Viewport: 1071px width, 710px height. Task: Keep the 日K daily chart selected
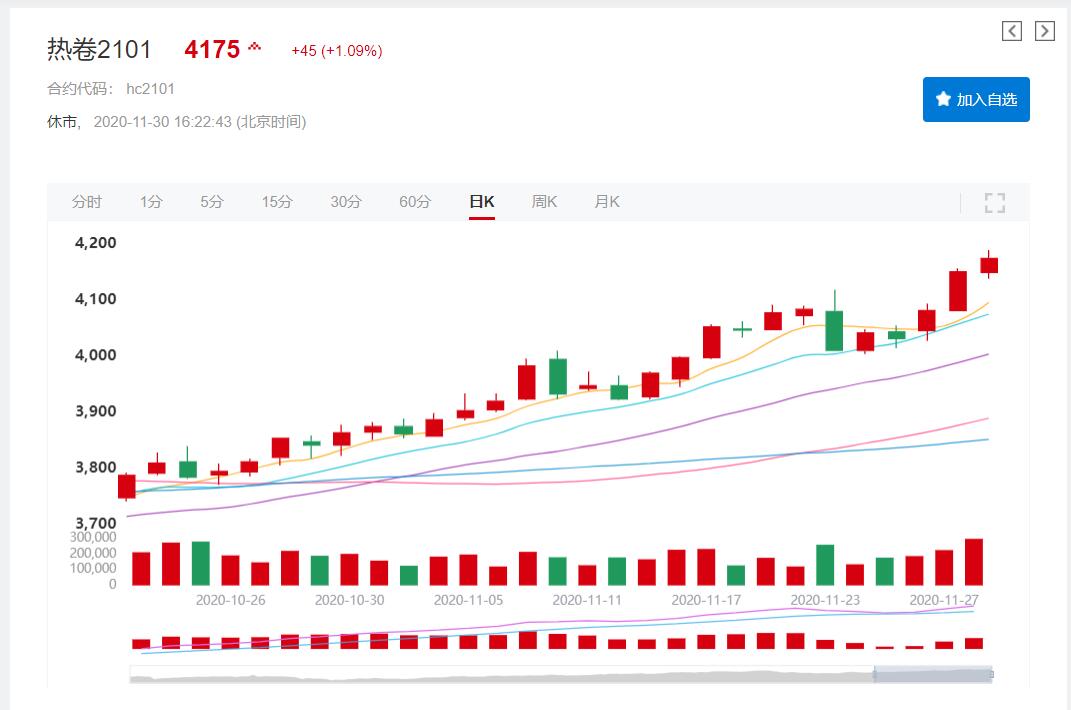[482, 202]
